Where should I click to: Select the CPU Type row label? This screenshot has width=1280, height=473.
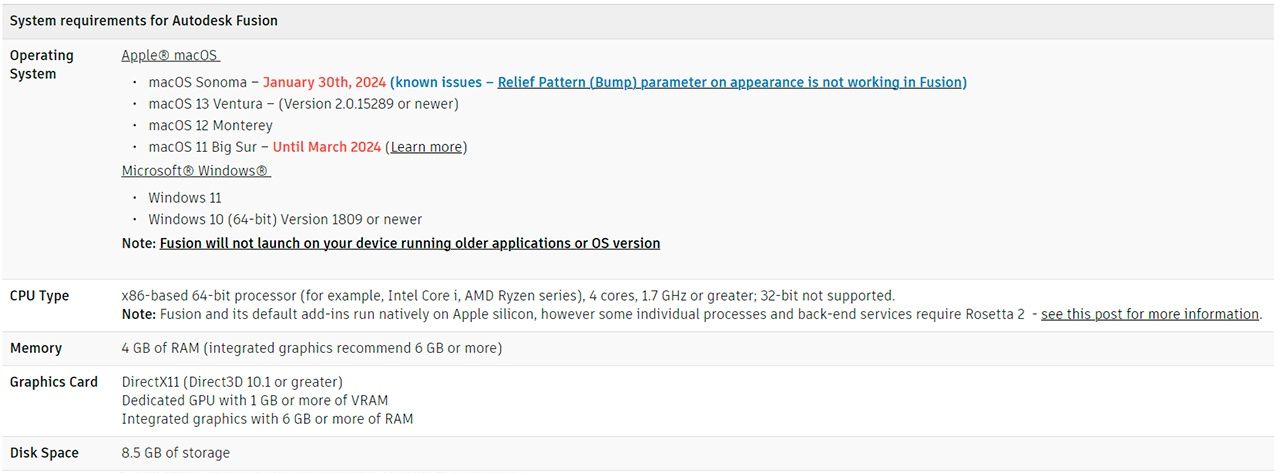pos(40,296)
